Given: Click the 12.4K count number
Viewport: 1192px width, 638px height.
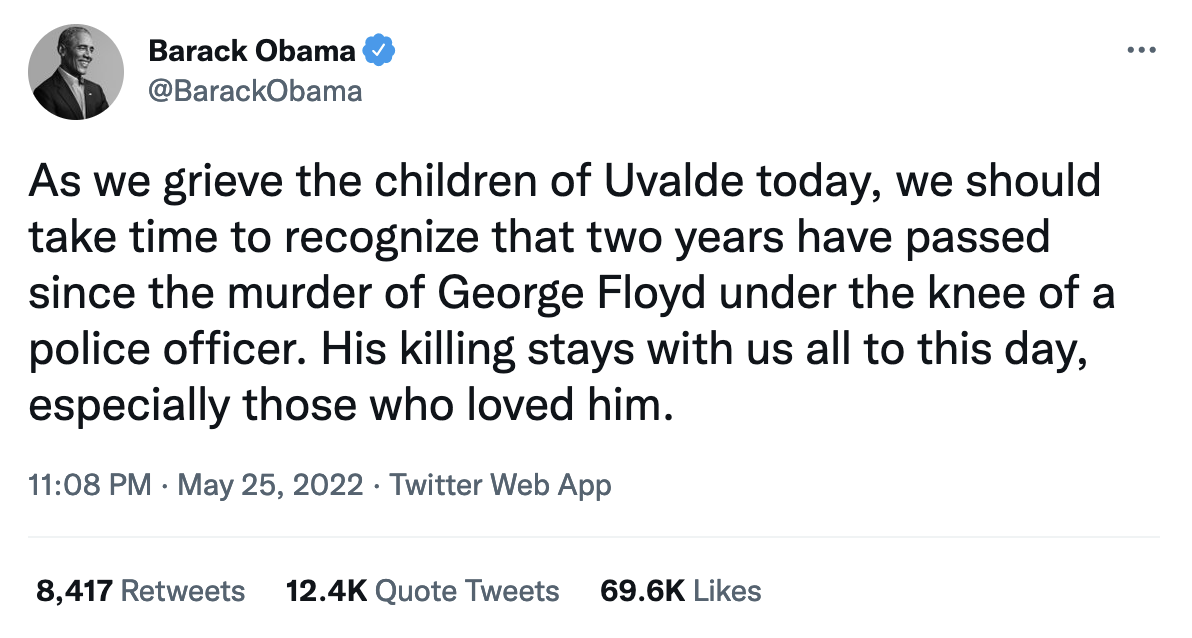Looking at the screenshot, I should point(327,591).
